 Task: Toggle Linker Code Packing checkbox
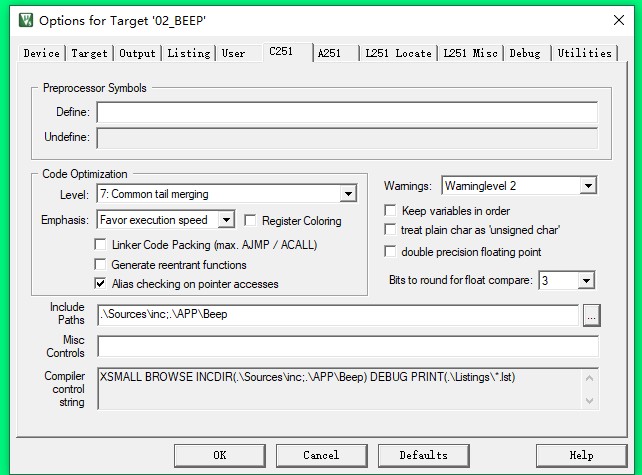click(101, 245)
